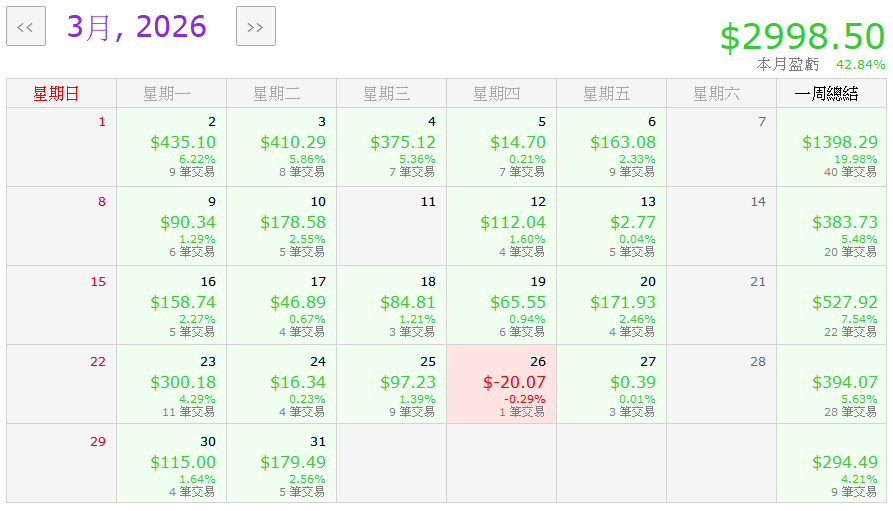Select March 19 profit $65.55
The image size is (893, 511).
518,302
